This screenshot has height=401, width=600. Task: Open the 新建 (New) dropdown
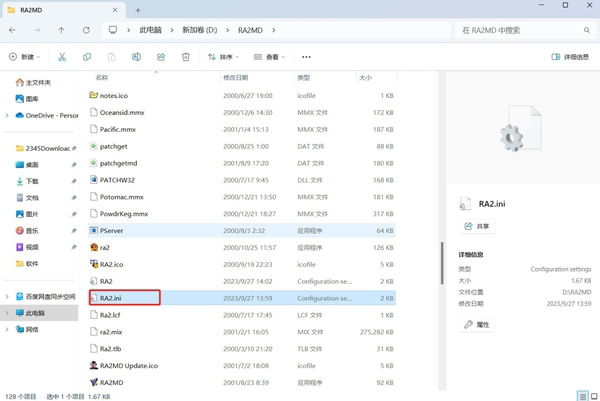pyautogui.click(x=26, y=57)
